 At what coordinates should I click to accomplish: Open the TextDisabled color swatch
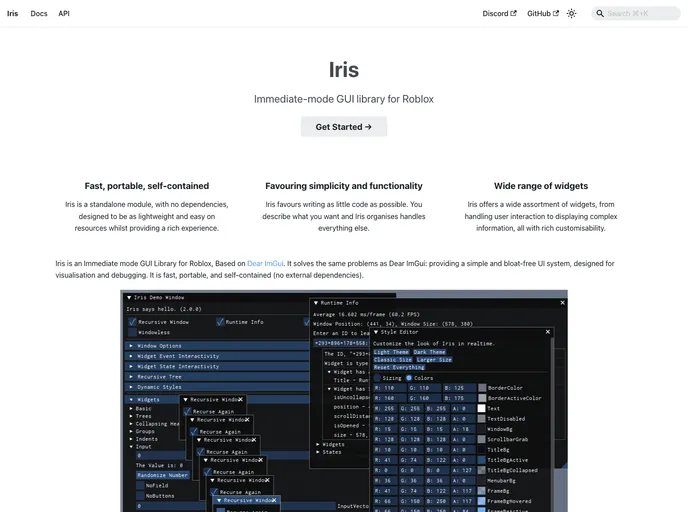(482, 419)
